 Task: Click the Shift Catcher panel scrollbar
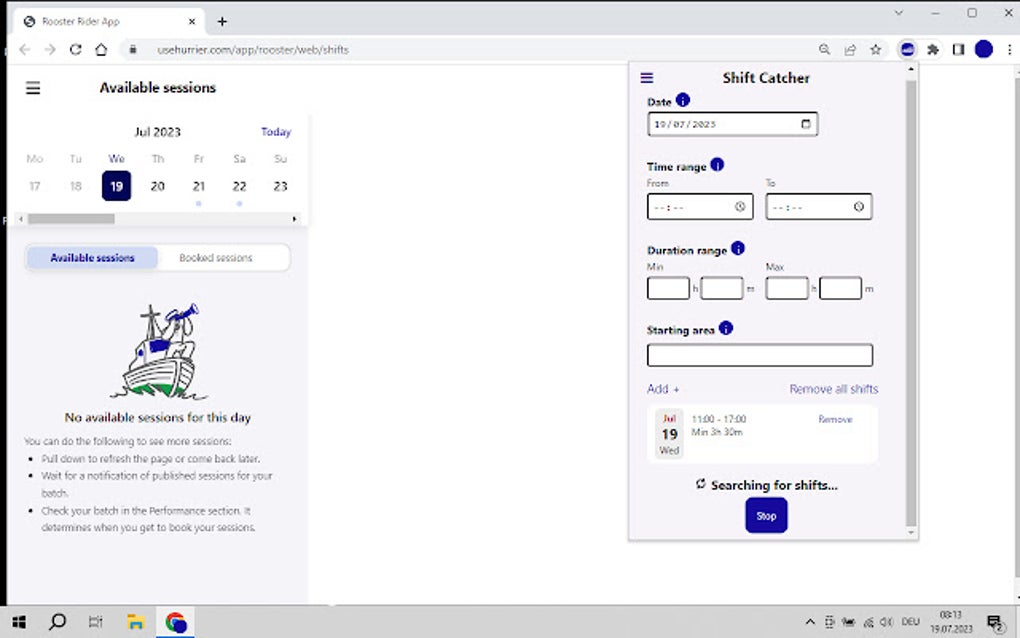(910, 300)
